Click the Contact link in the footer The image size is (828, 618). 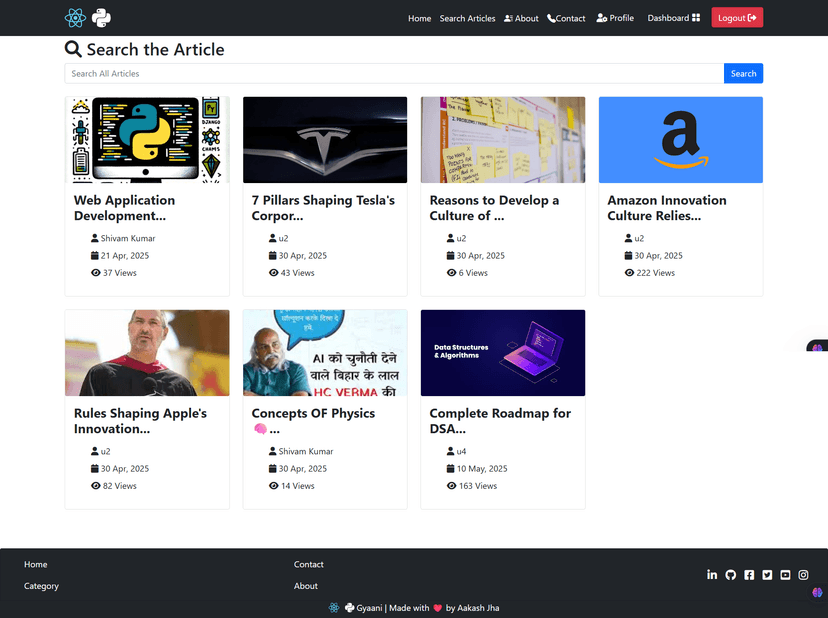[309, 563]
